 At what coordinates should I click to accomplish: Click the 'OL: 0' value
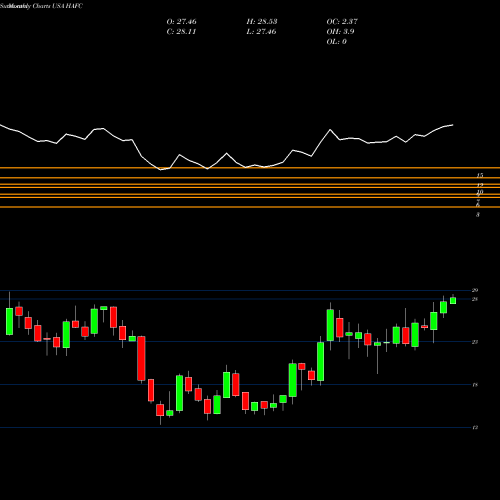point(337,42)
